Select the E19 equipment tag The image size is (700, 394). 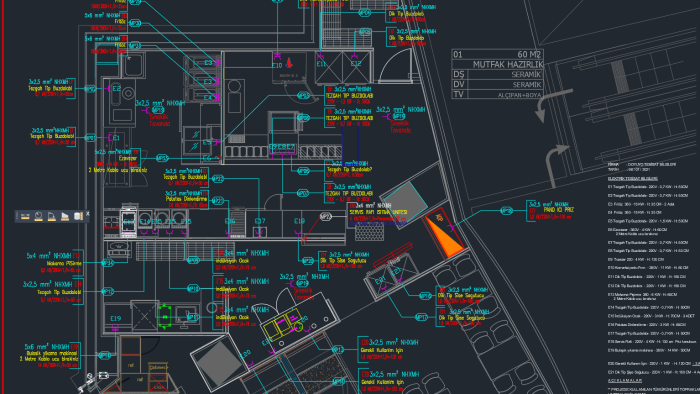coord(115,319)
